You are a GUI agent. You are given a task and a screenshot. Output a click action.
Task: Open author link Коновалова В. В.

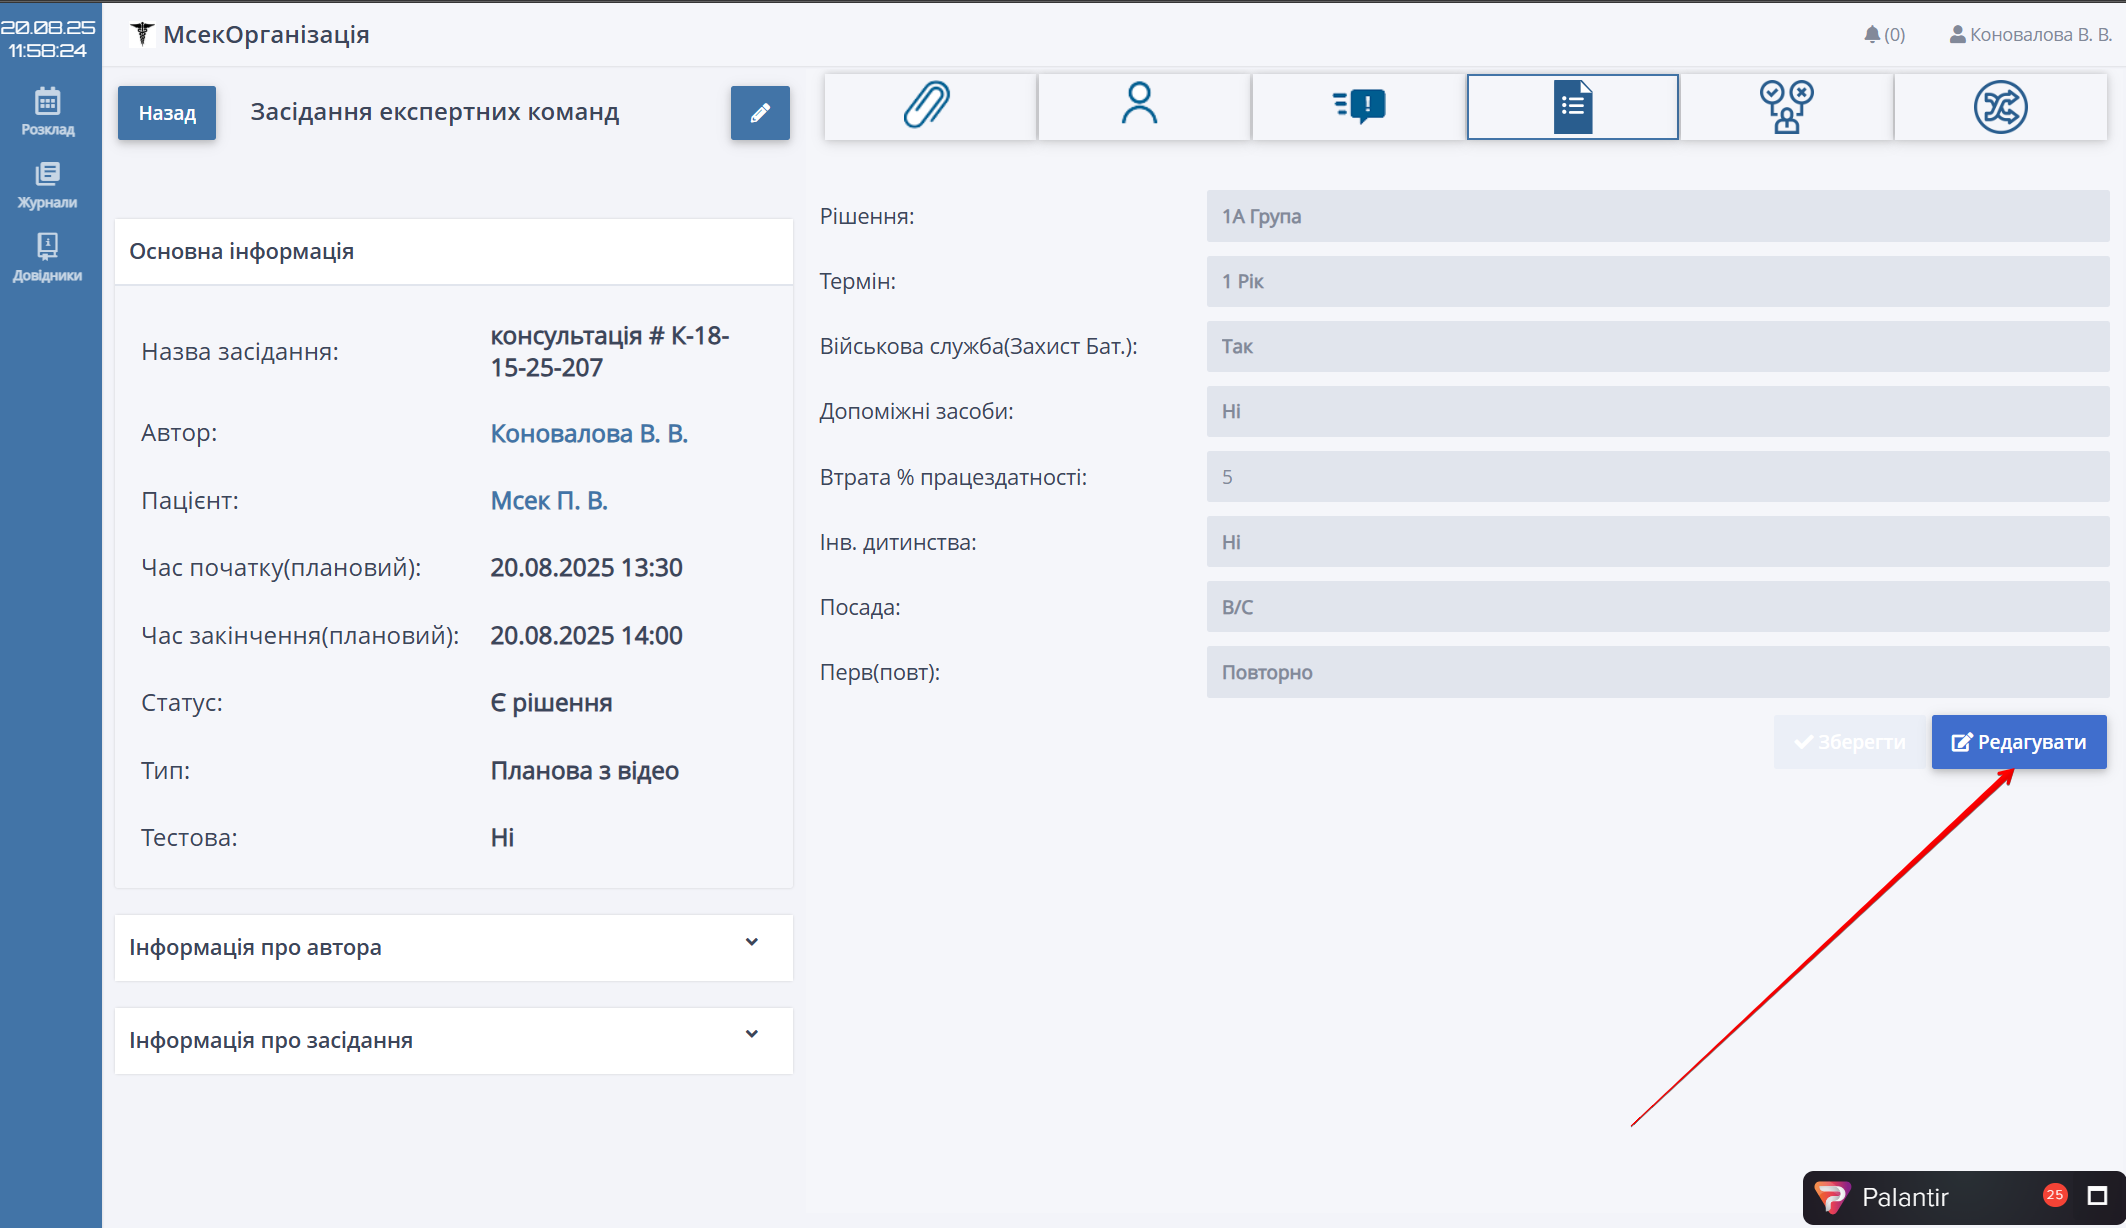coord(588,434)
